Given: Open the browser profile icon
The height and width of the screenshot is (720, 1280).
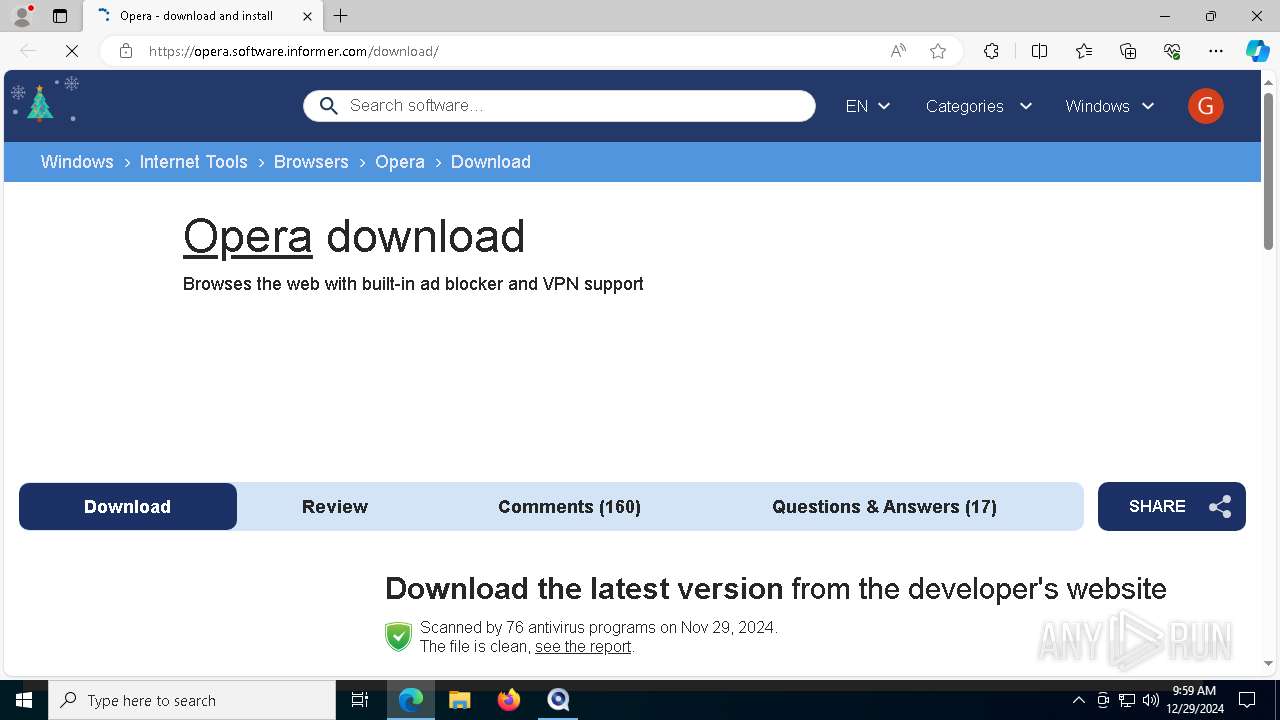Looking at the screenshot, I should click(21, 16).
